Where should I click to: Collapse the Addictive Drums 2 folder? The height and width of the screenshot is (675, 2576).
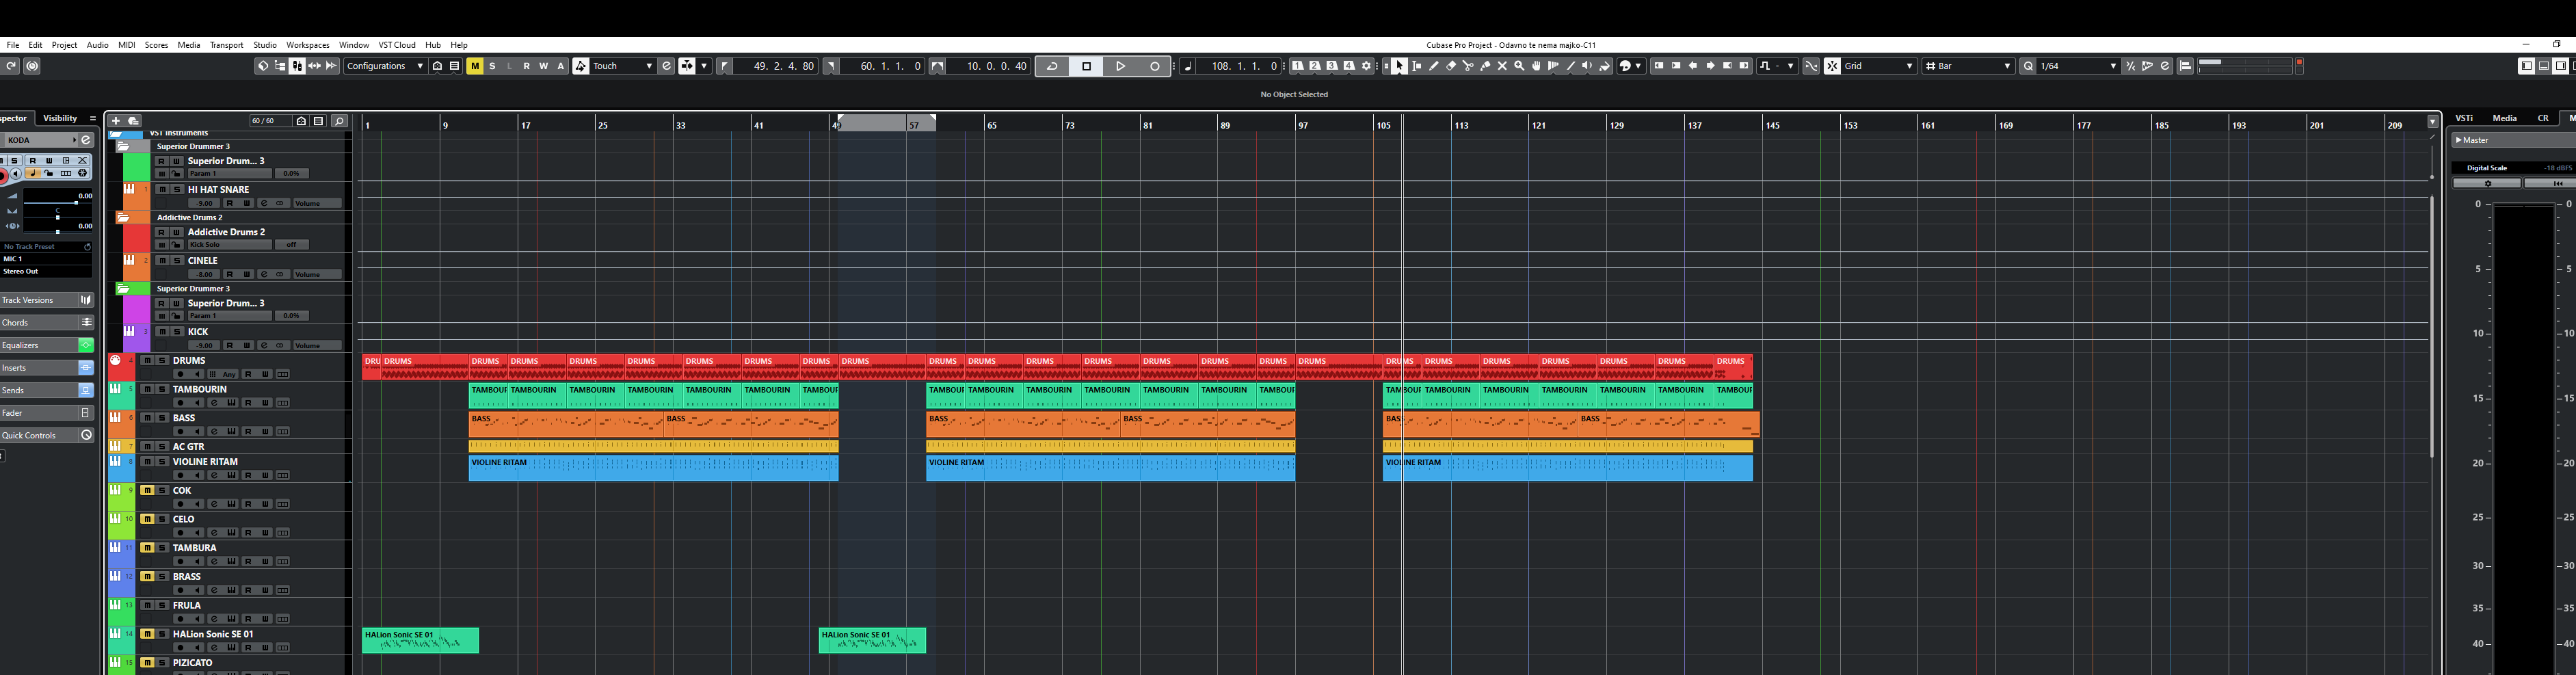123,217
